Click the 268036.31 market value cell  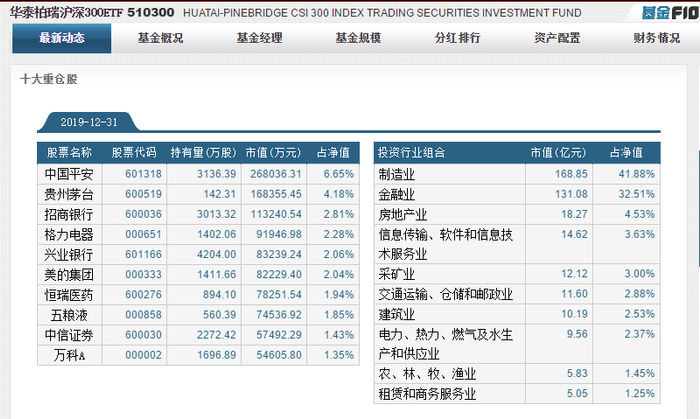point(275,174)
